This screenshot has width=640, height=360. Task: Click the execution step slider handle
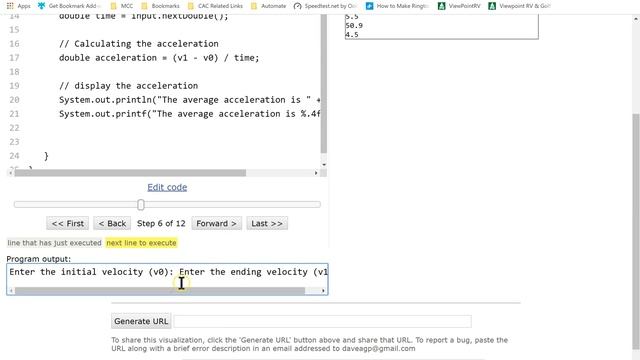(141, 204)
